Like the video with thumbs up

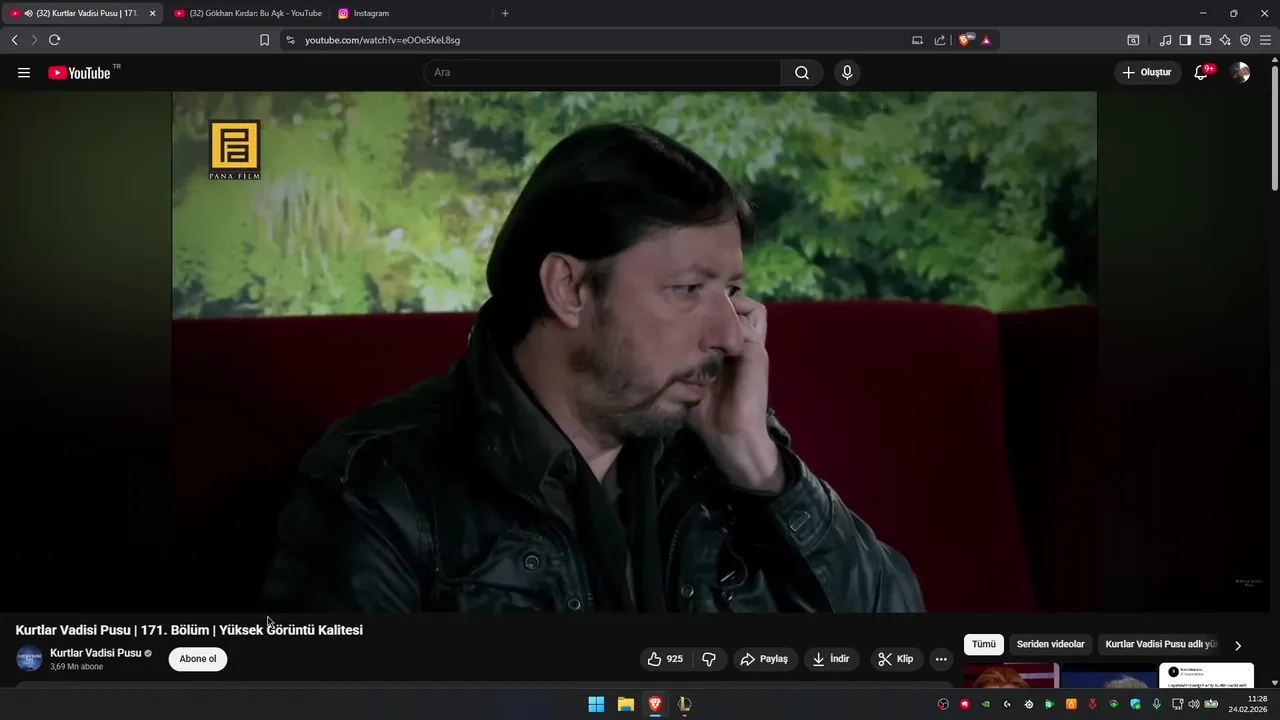click(665, 659)
